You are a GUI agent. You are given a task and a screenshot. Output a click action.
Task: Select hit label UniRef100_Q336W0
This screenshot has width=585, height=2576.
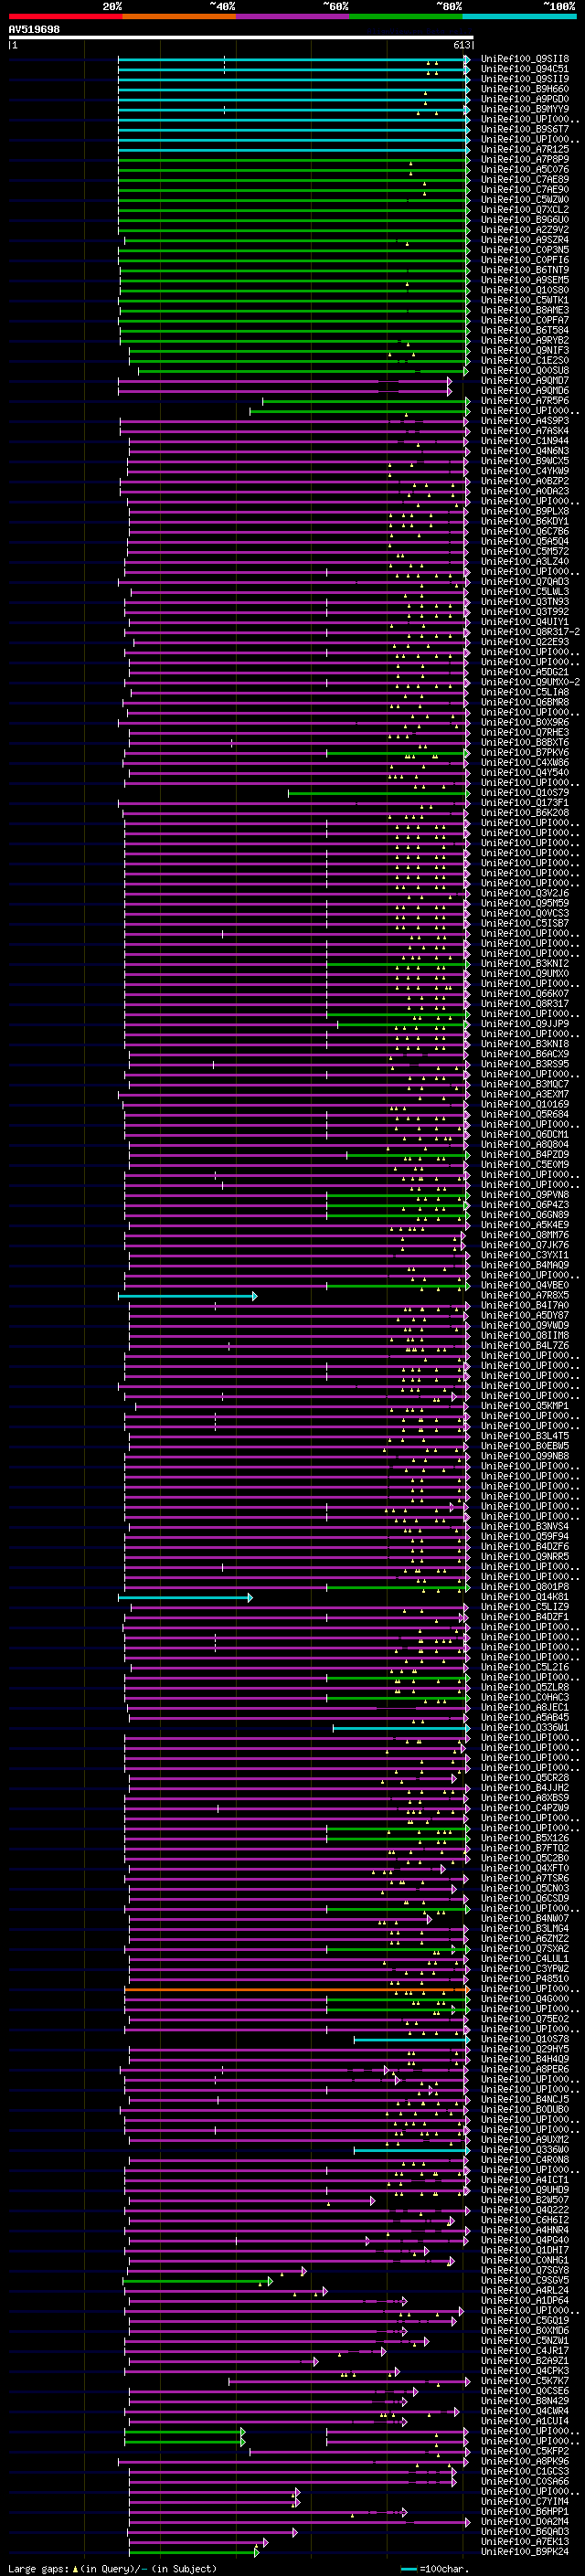[525, 2149]
